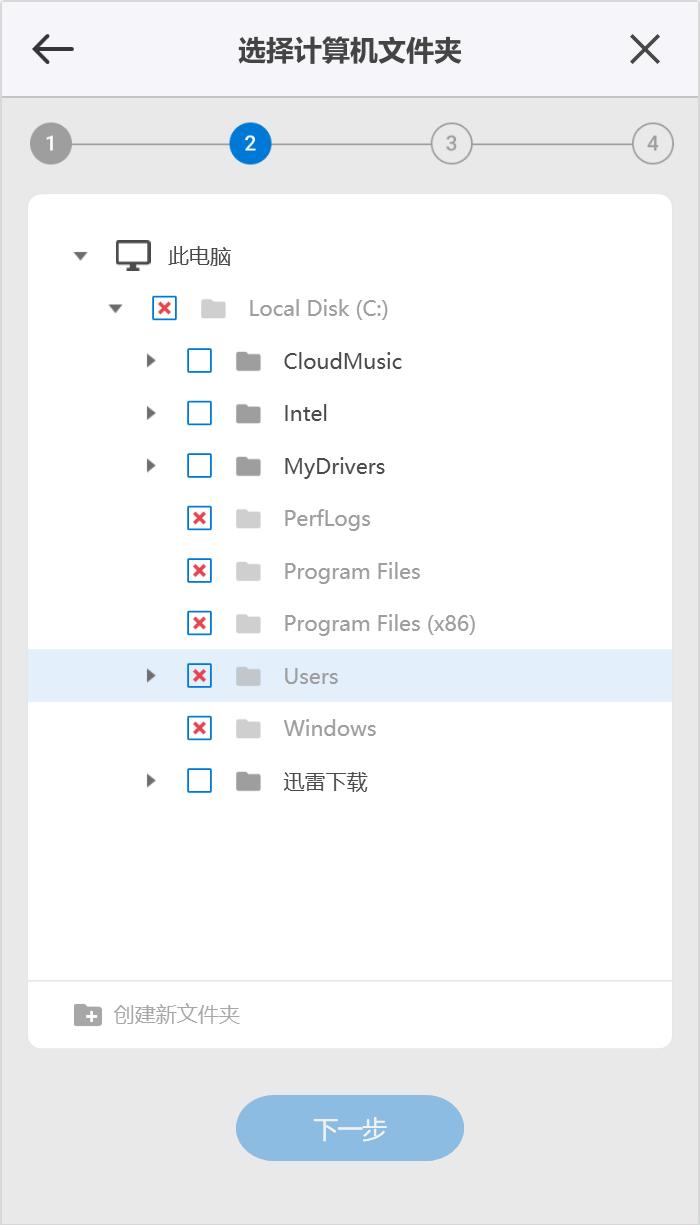Click the back arrow in the title bar

click(52, 48)
